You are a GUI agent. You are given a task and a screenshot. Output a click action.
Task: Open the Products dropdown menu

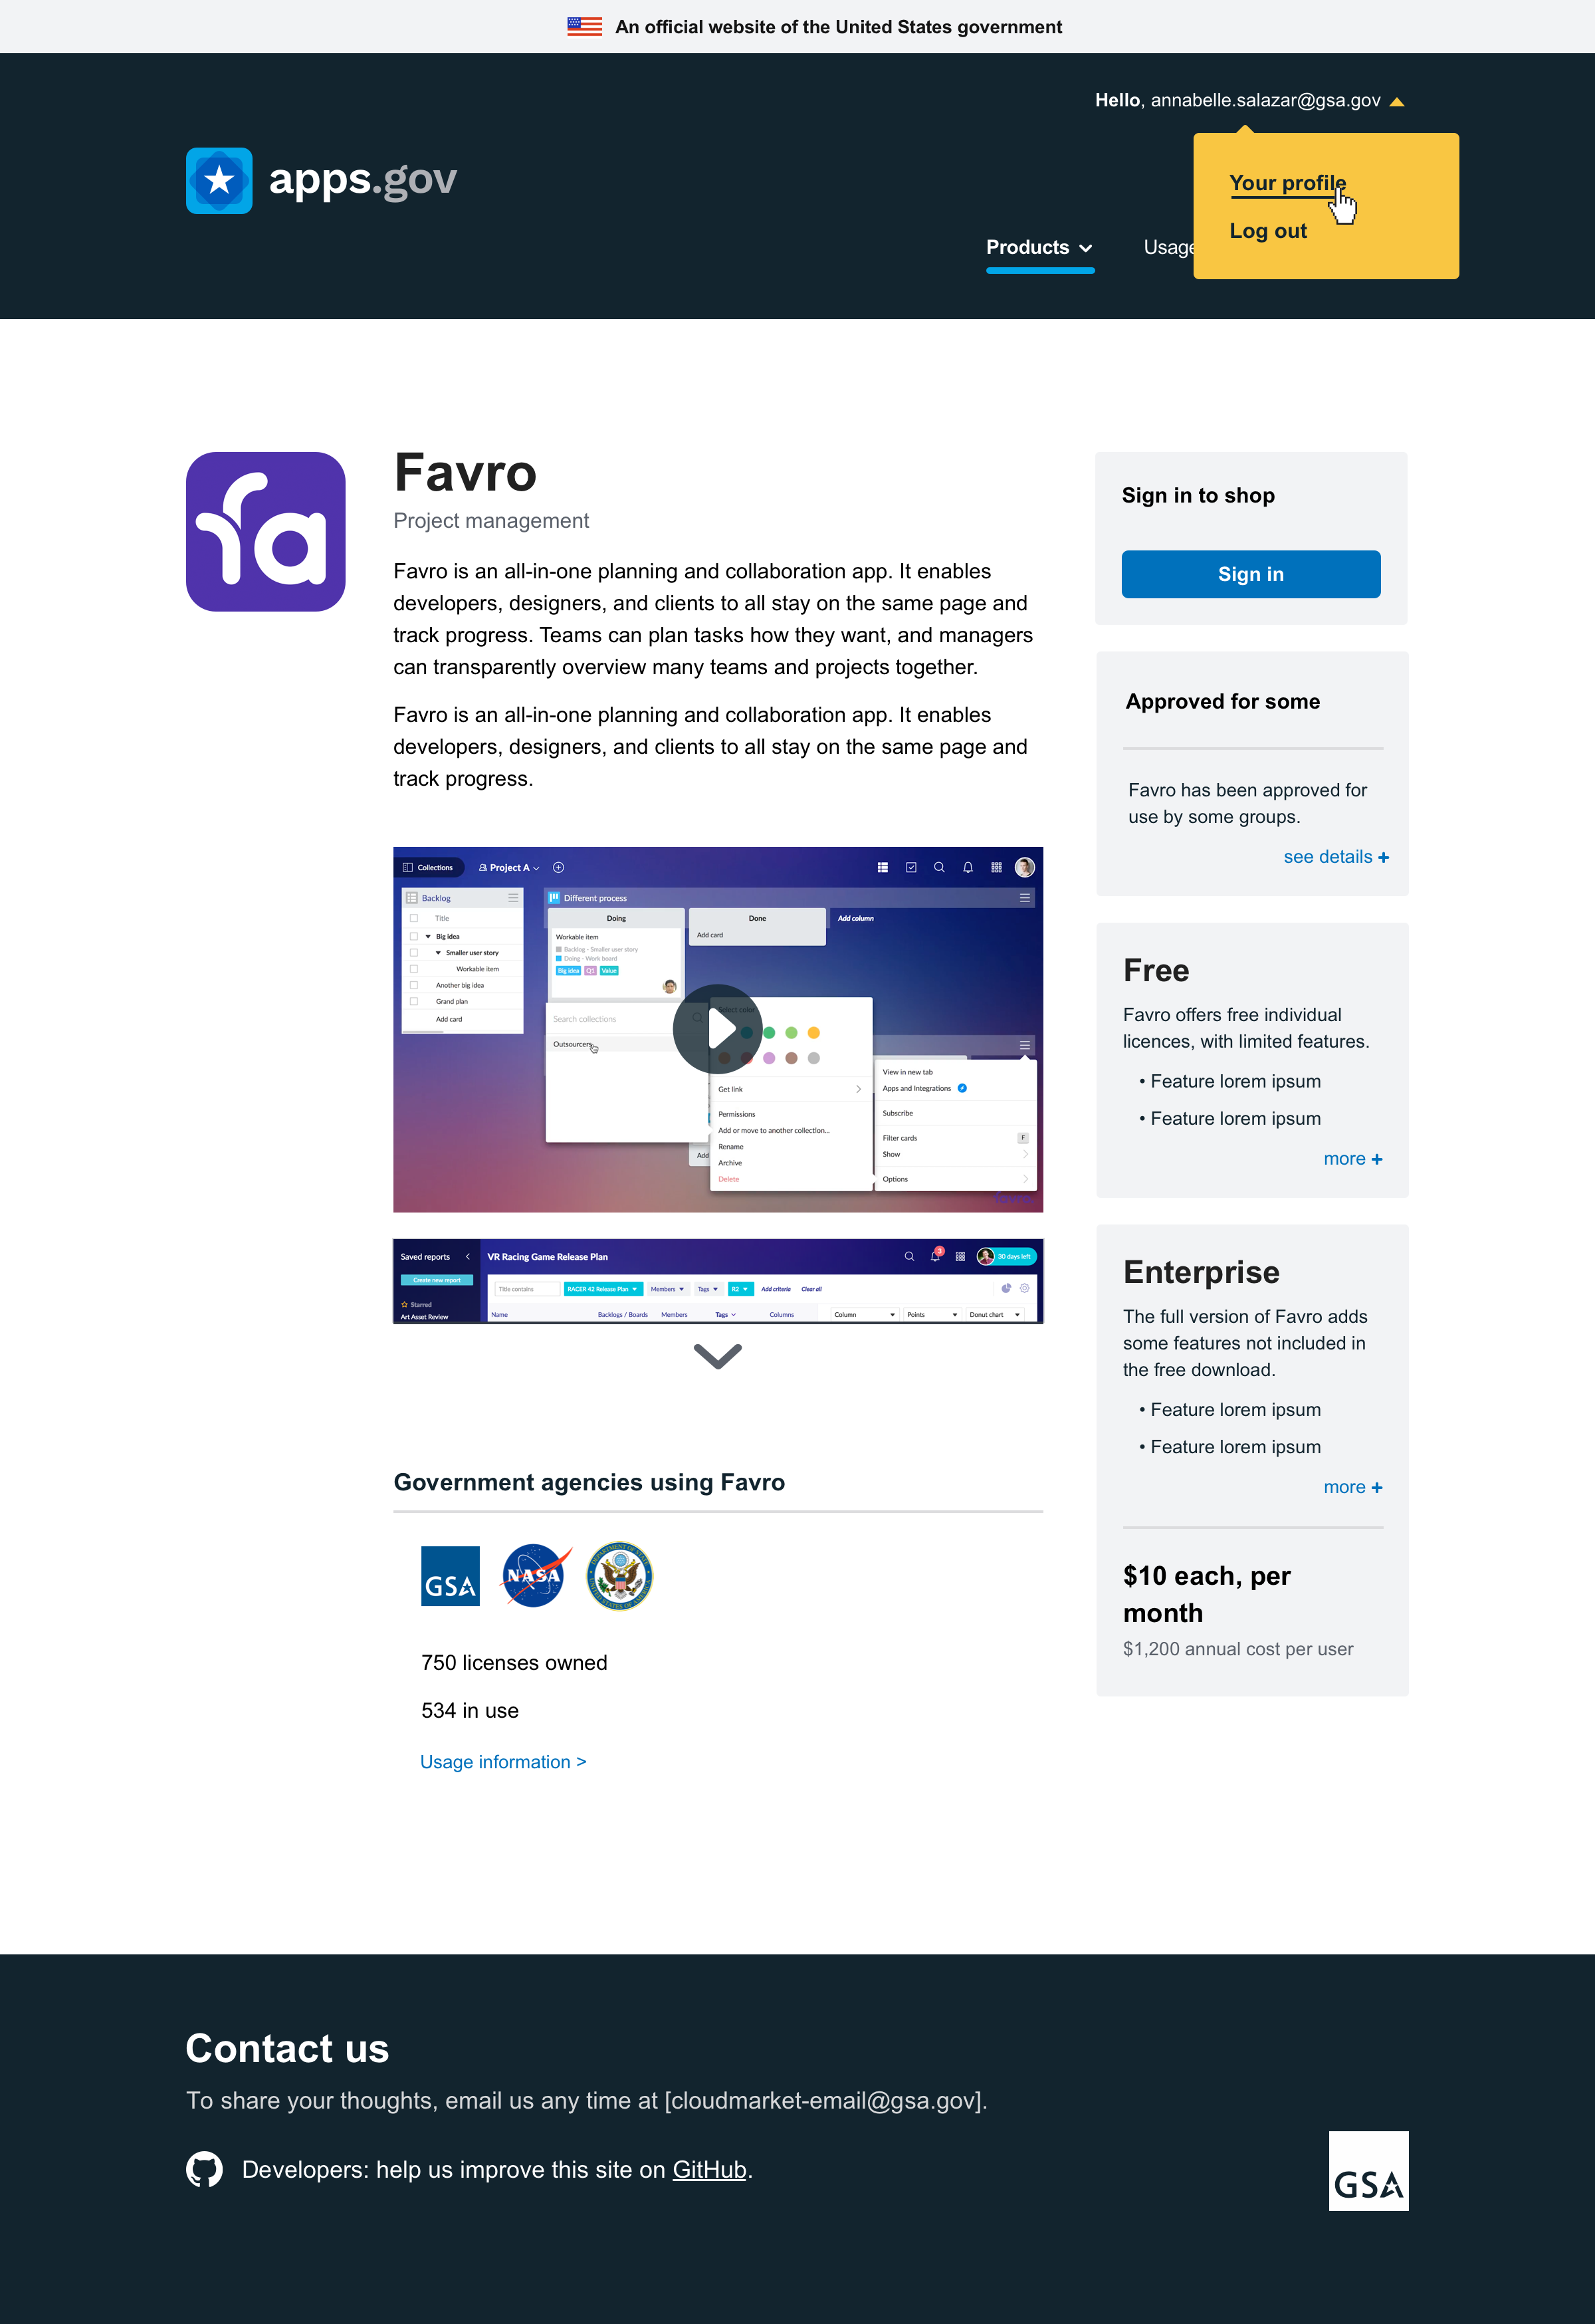coord(1039,248)
